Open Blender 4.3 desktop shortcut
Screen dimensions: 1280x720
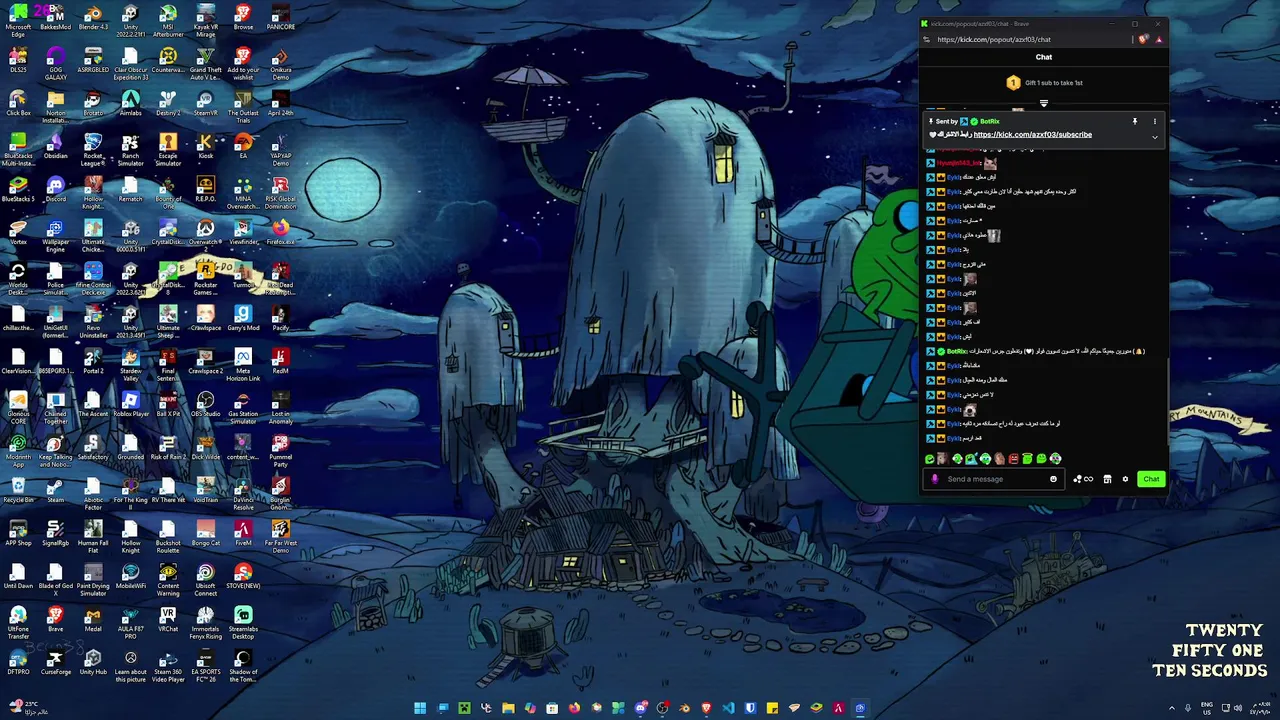coord(93,18)
